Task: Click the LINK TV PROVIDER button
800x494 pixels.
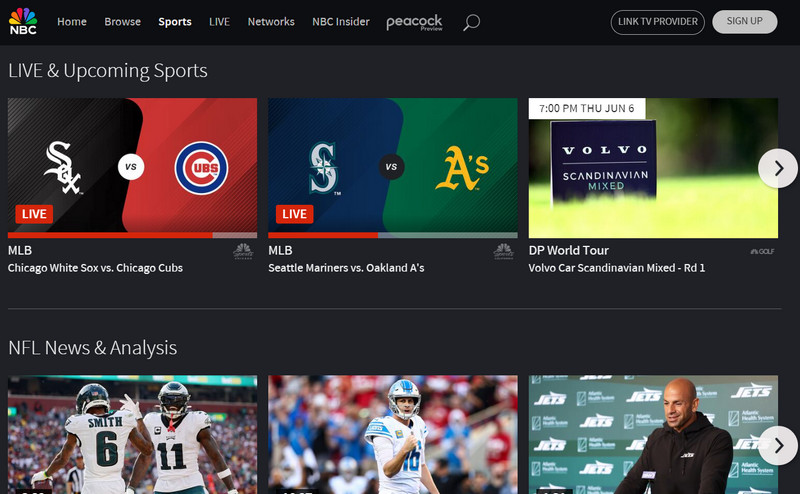Action: coord(658,22)
